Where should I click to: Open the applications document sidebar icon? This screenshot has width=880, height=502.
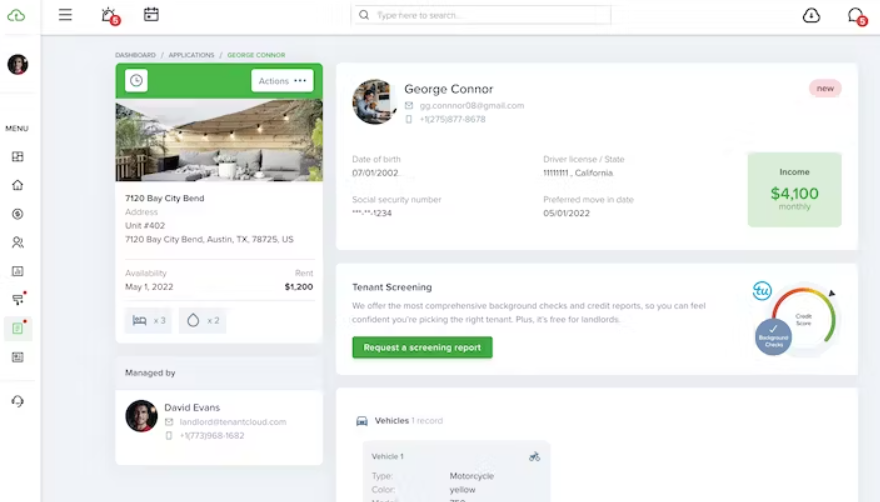click(x=18, y=328)
